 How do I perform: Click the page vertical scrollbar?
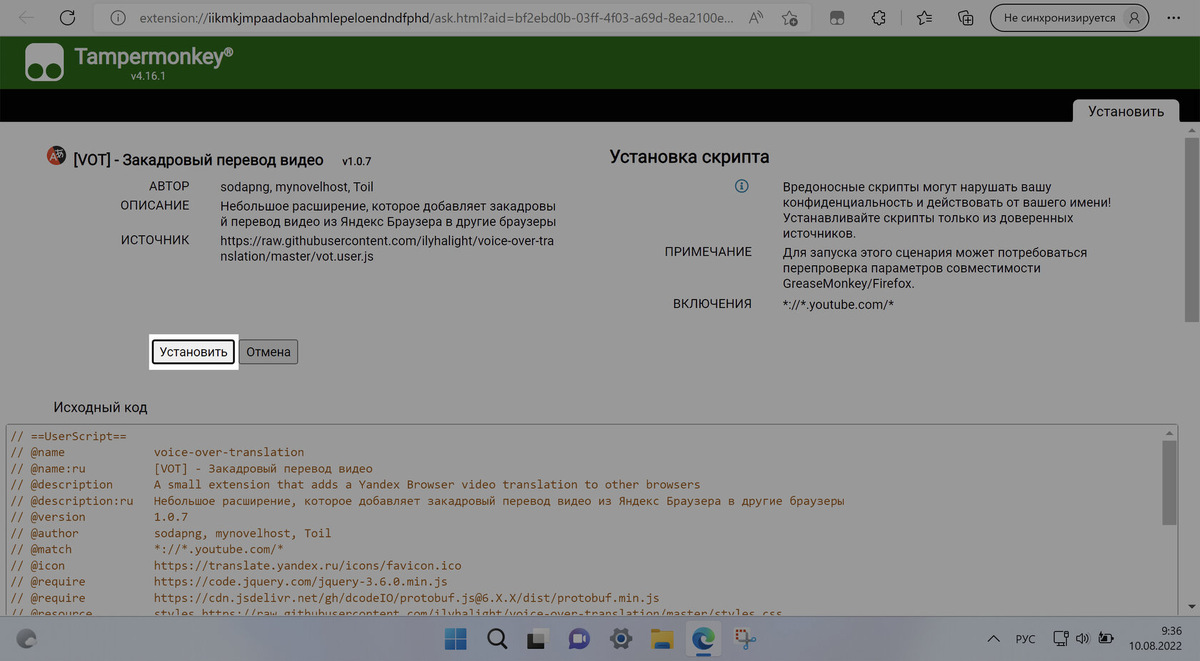point(1190,230)
